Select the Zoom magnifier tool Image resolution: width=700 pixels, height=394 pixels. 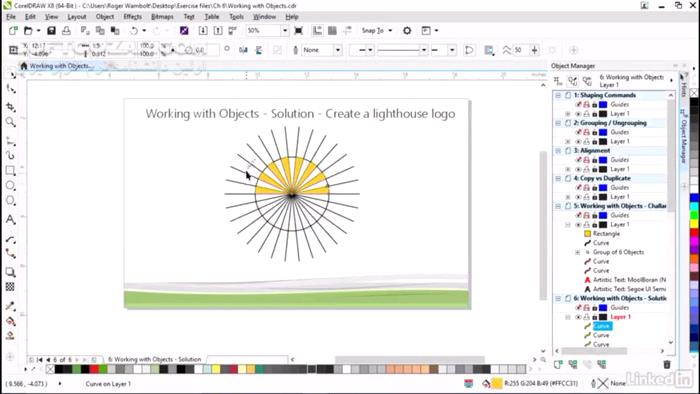pyautogui.click(x=11, y=122)
